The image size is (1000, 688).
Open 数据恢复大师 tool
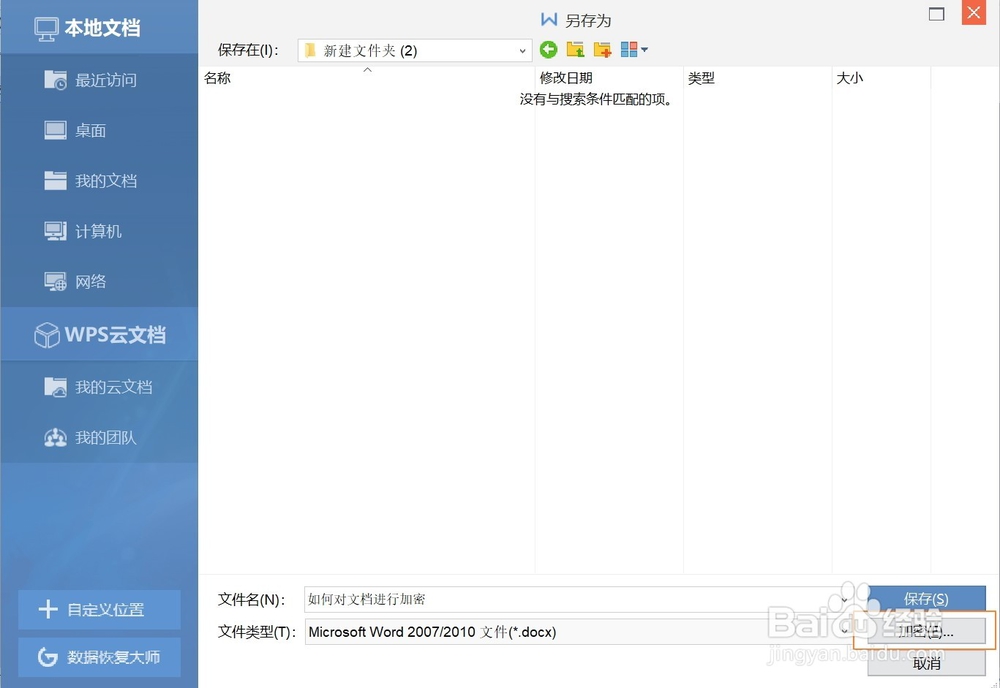click(x=99, y=657)
